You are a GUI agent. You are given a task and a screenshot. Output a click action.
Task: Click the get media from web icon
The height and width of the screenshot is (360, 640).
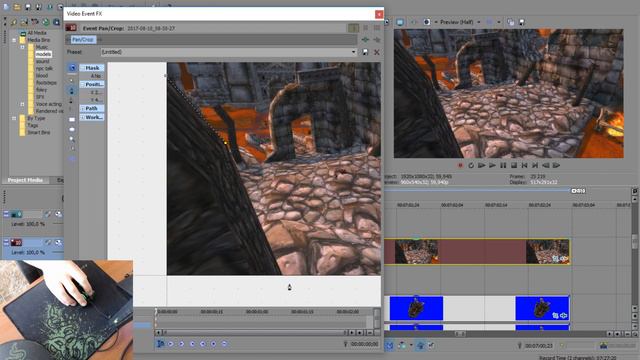(46, 22)
